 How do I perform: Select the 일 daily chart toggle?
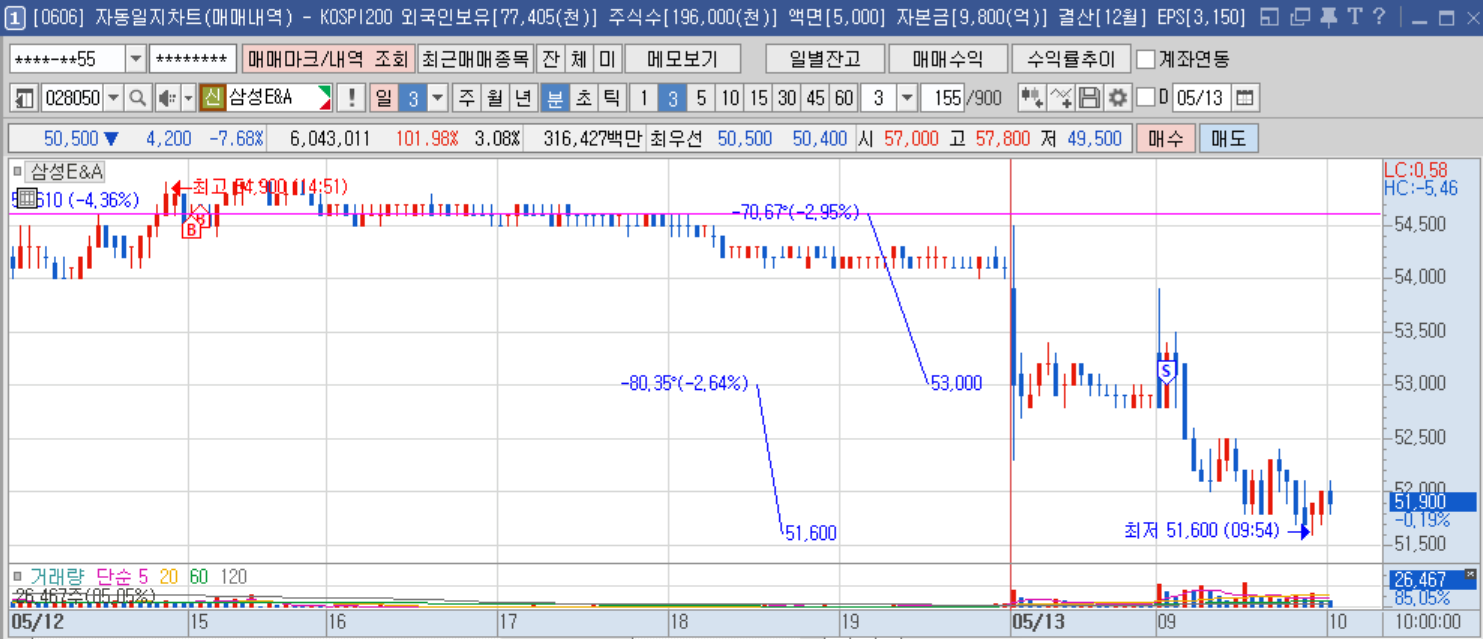[x=383, y=98]
